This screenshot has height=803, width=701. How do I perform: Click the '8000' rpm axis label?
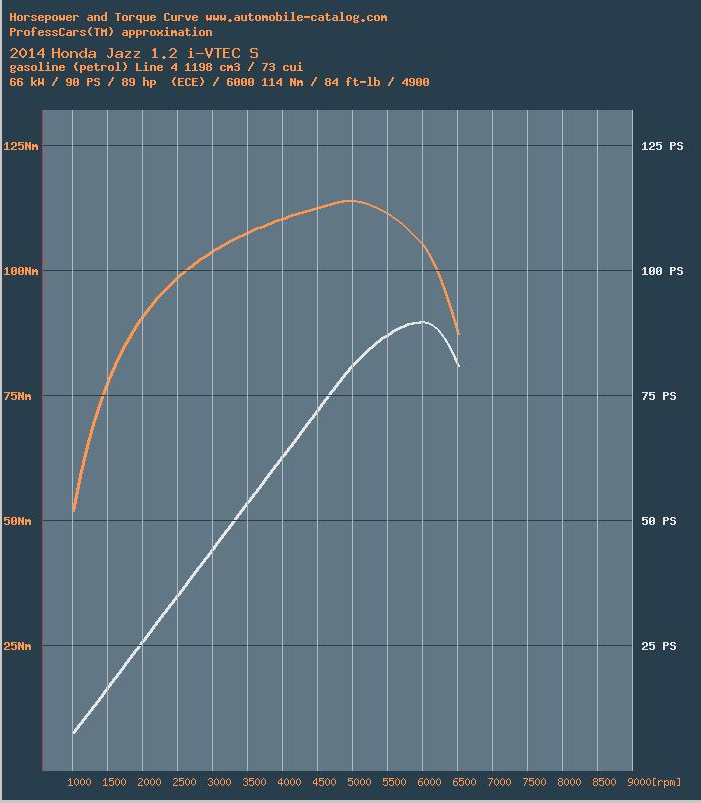coord(569,782)
